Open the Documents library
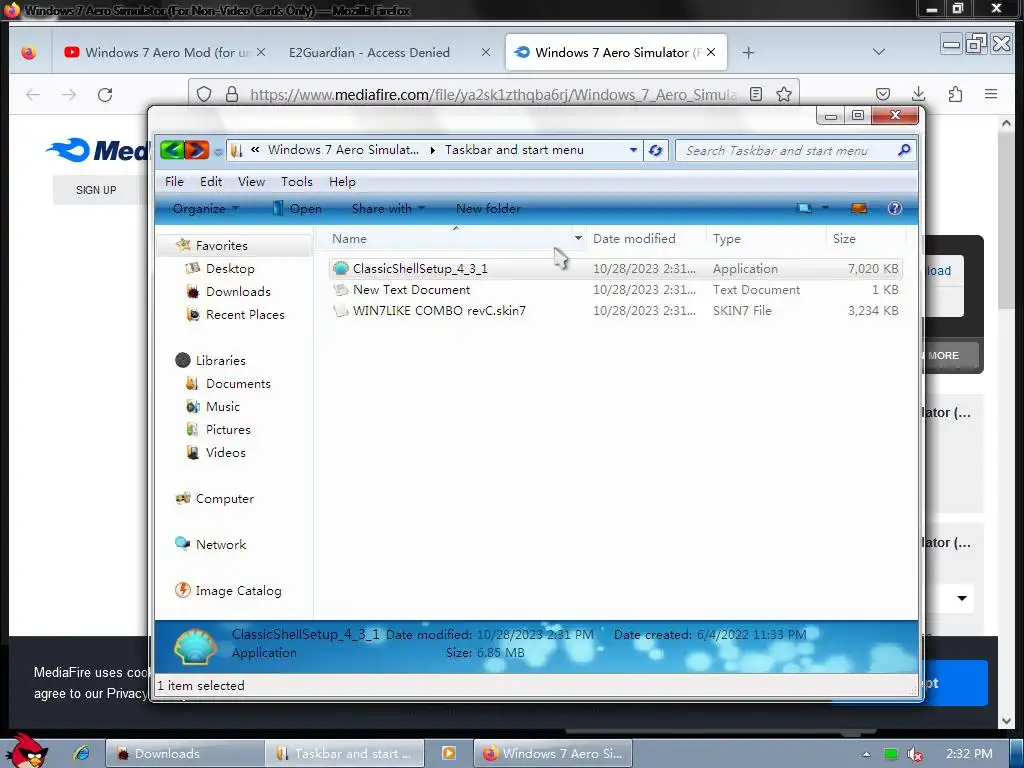The height and width of the screenshot is (768, 1024). click(238, 383)
